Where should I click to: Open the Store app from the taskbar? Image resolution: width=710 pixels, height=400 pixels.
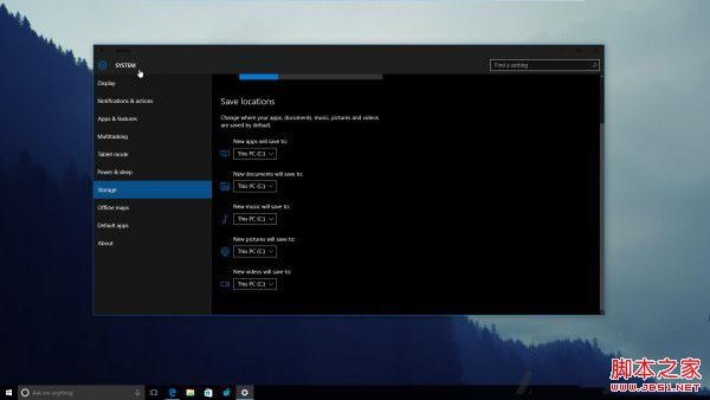point(208,392)
